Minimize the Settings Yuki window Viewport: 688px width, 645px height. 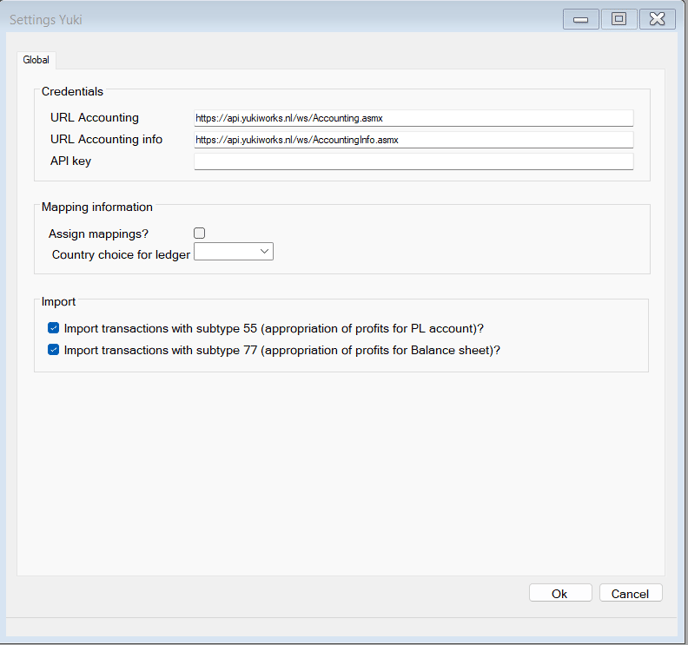pyautogui.click(x=580, y=19)
